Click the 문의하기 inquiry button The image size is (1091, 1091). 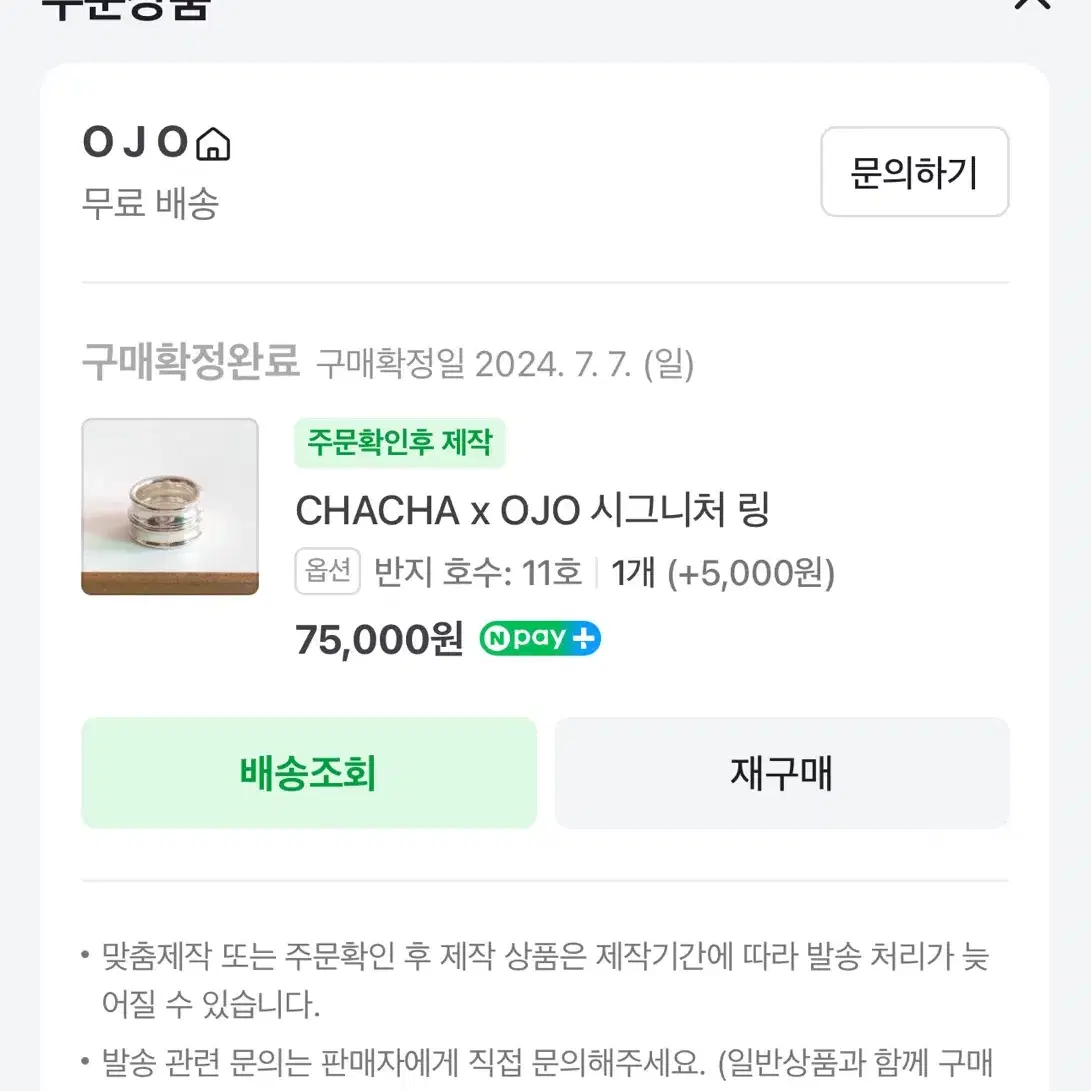(914, 172)
